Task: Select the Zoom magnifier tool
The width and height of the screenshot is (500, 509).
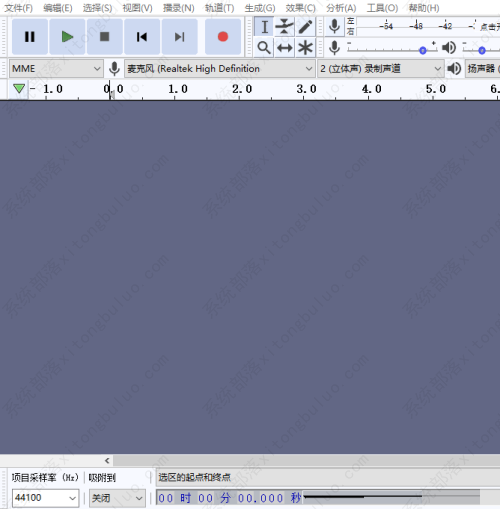Action: tap(264, 48)
